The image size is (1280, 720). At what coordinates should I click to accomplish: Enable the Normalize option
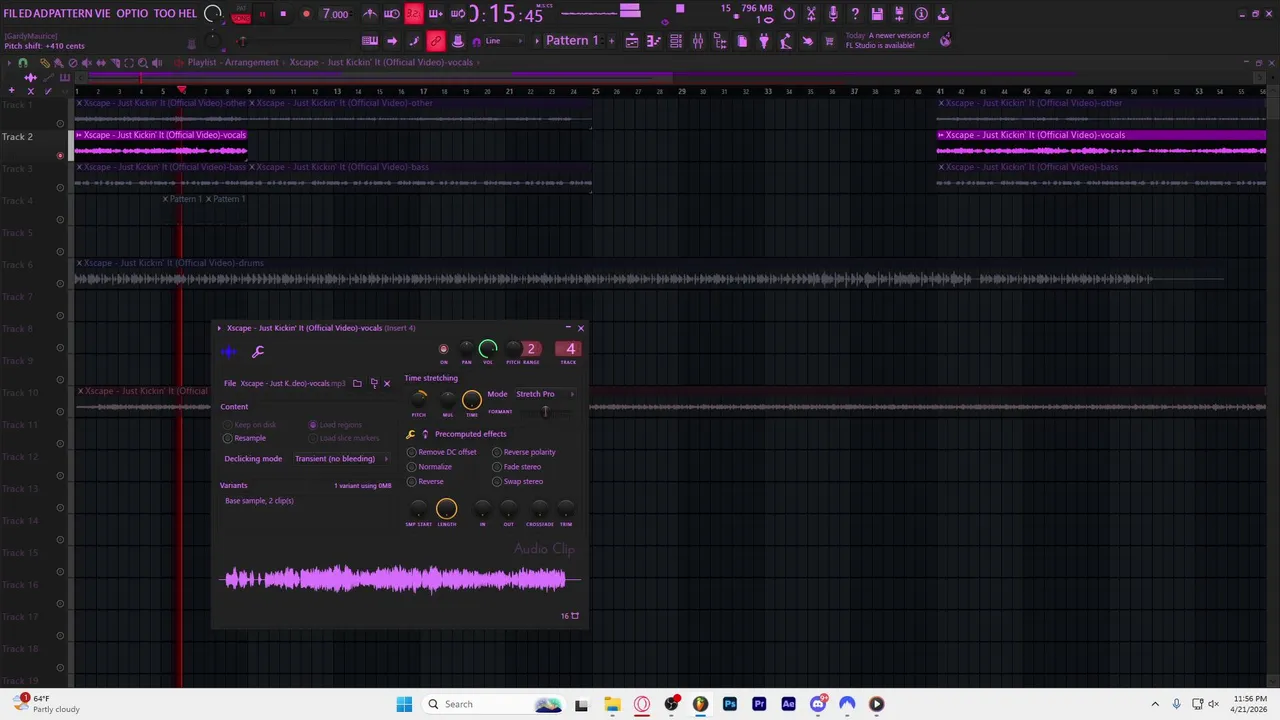tap(429, 467)
